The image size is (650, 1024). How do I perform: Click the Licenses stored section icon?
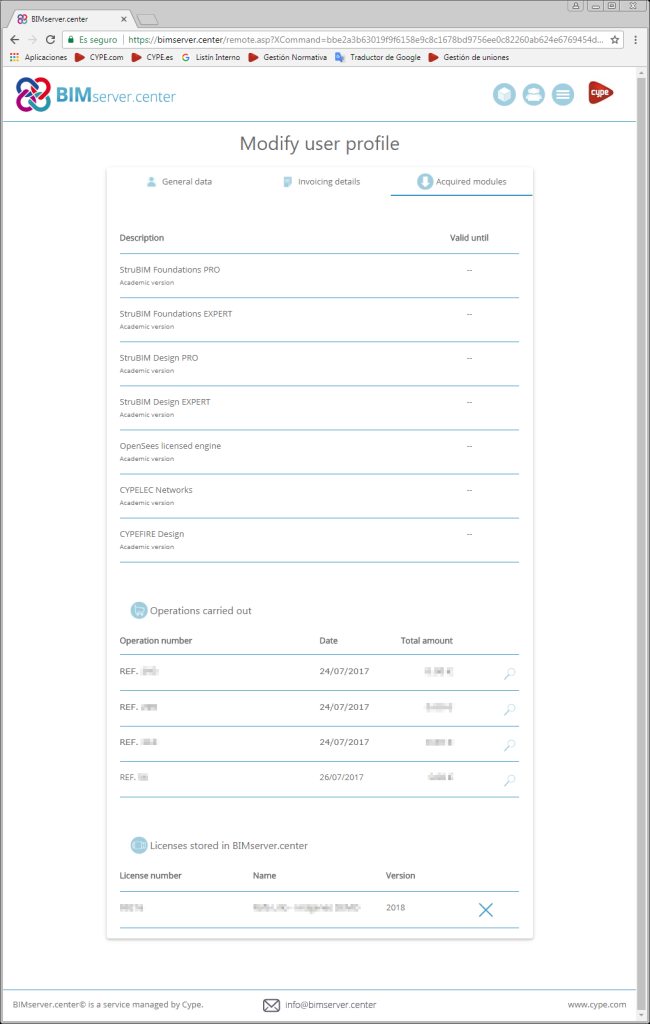[138, 845]
